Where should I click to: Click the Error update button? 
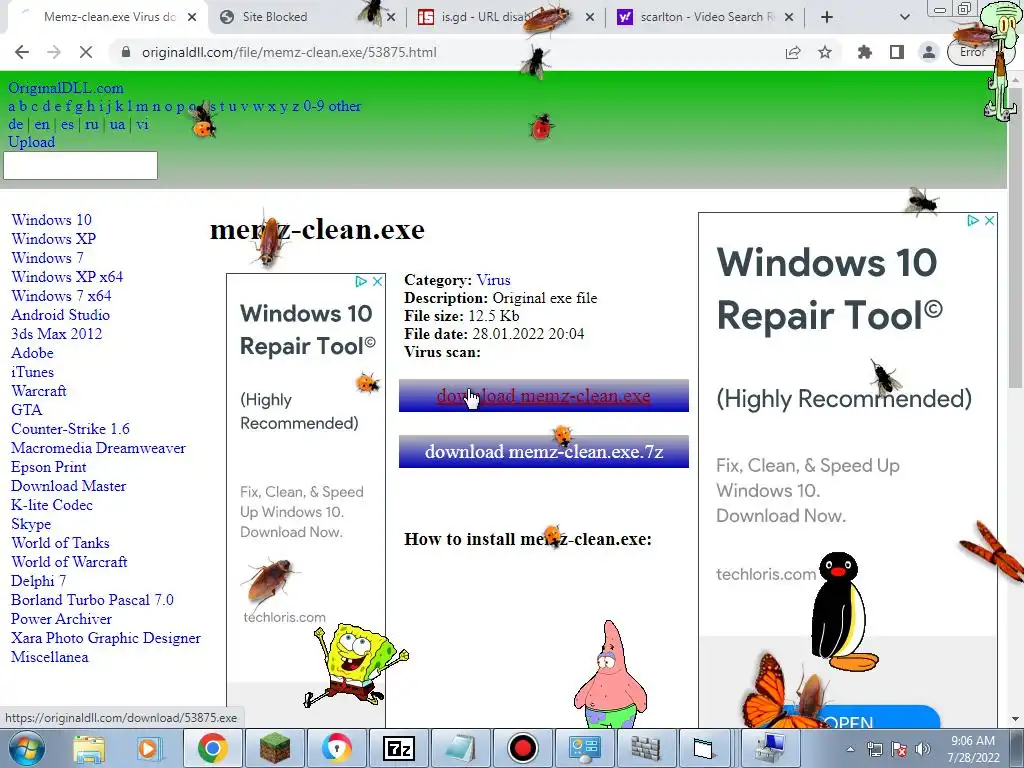[972, 52]
